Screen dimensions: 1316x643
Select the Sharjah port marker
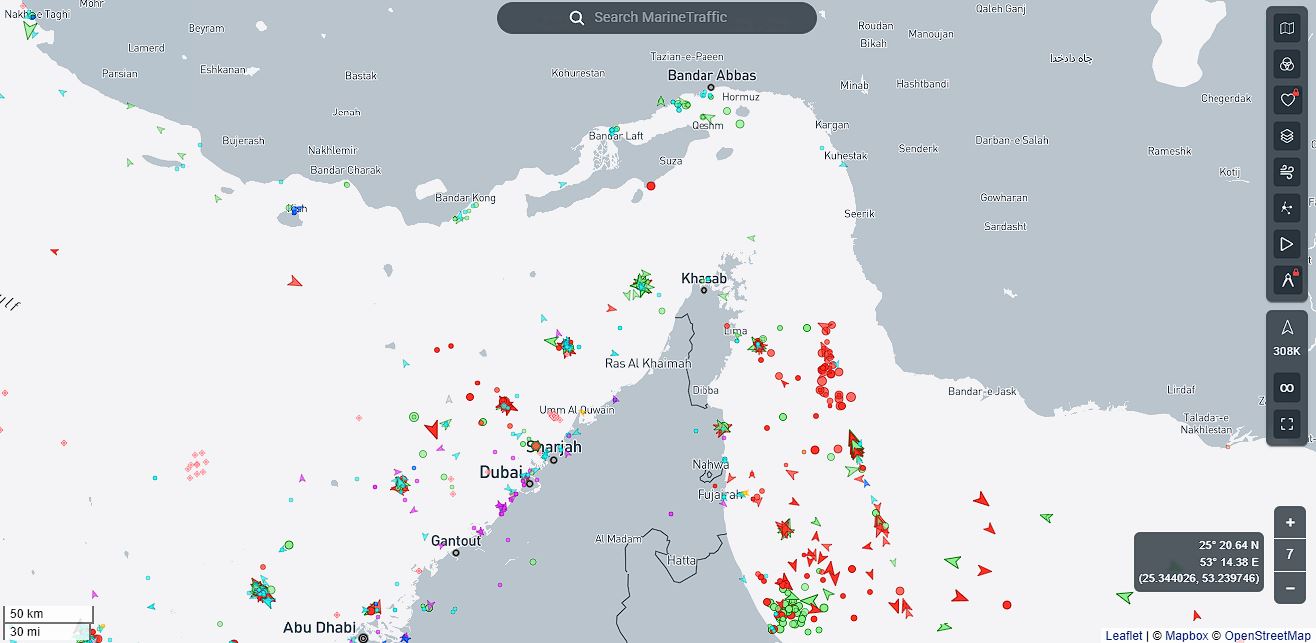point(553,460)
